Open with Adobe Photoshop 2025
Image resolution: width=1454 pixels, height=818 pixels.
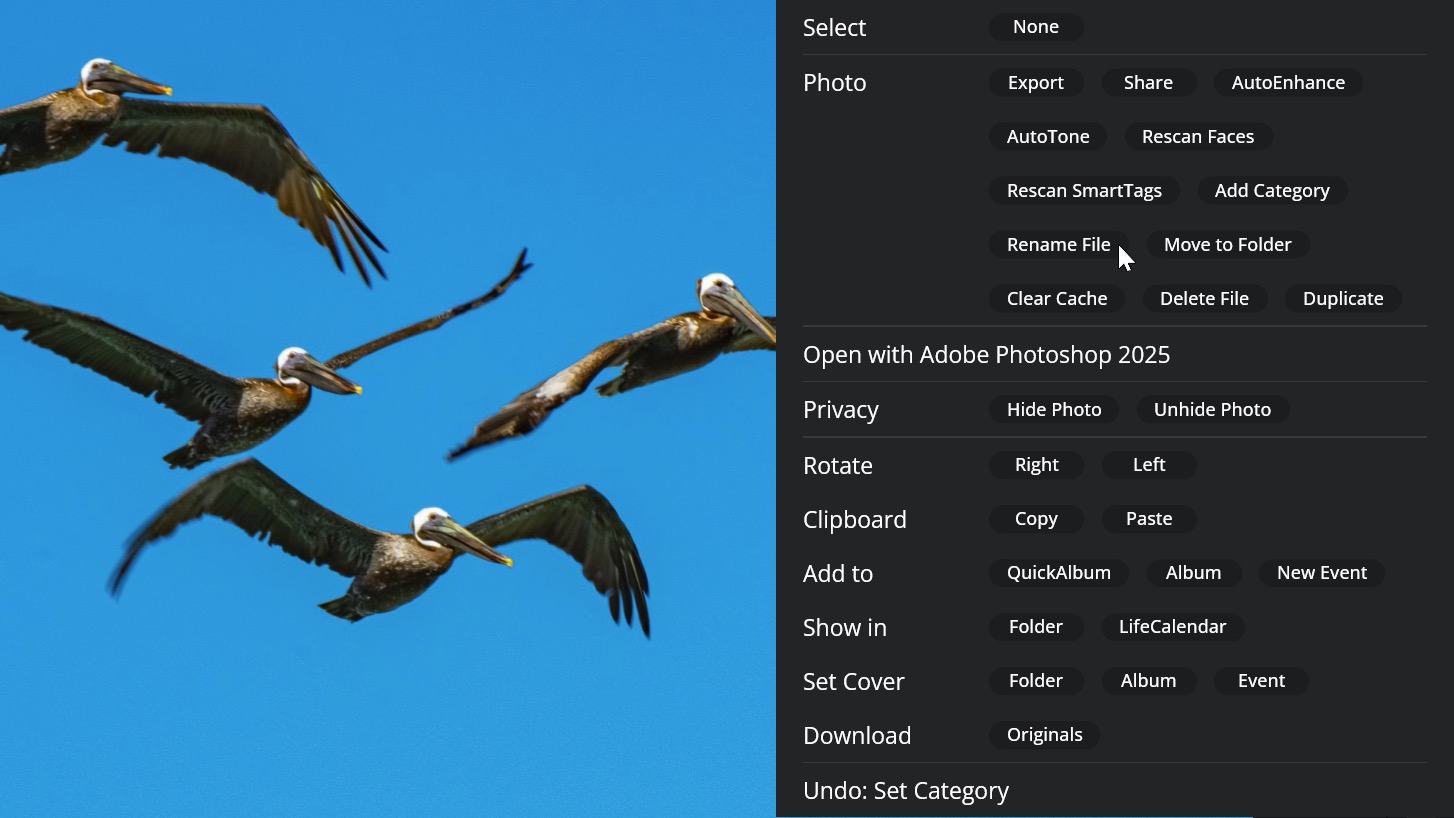coord(986,355)
